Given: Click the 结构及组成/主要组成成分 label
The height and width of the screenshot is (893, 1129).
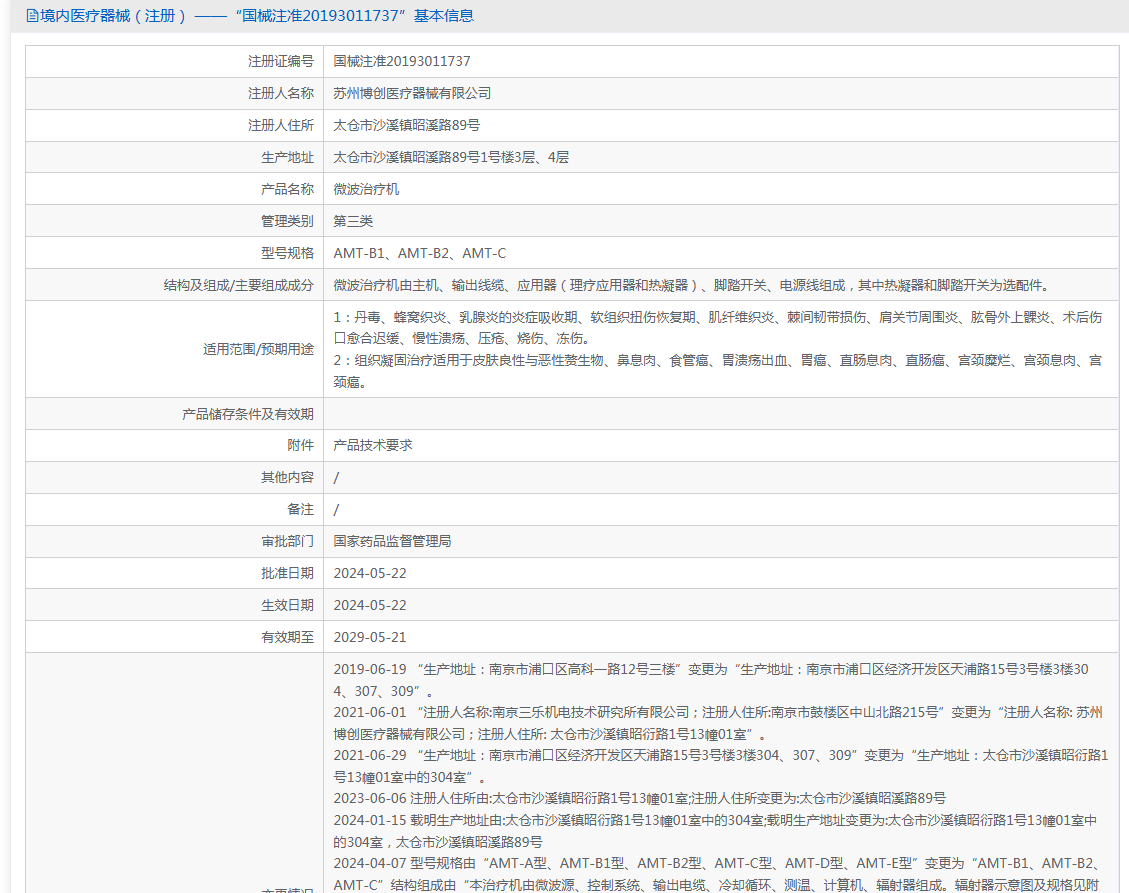Looking at the screenshot, I should pyautogui.click(x=239, y=285).
